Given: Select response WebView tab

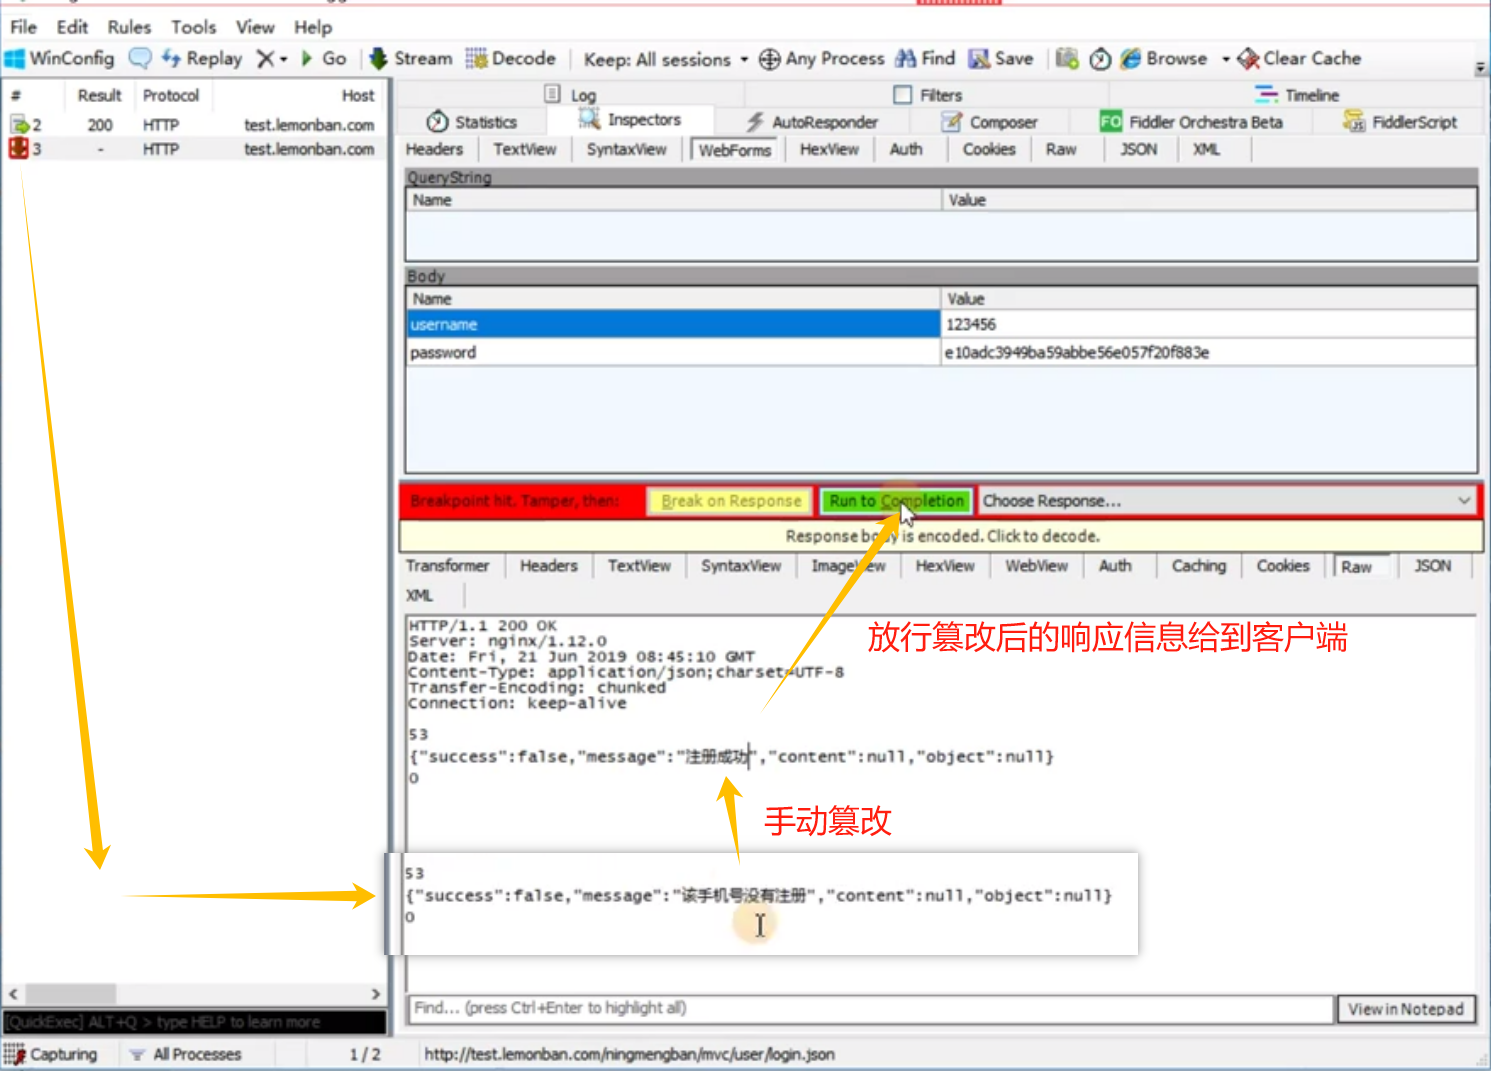Looking at the screenshot, I should tap(1036, 566).
